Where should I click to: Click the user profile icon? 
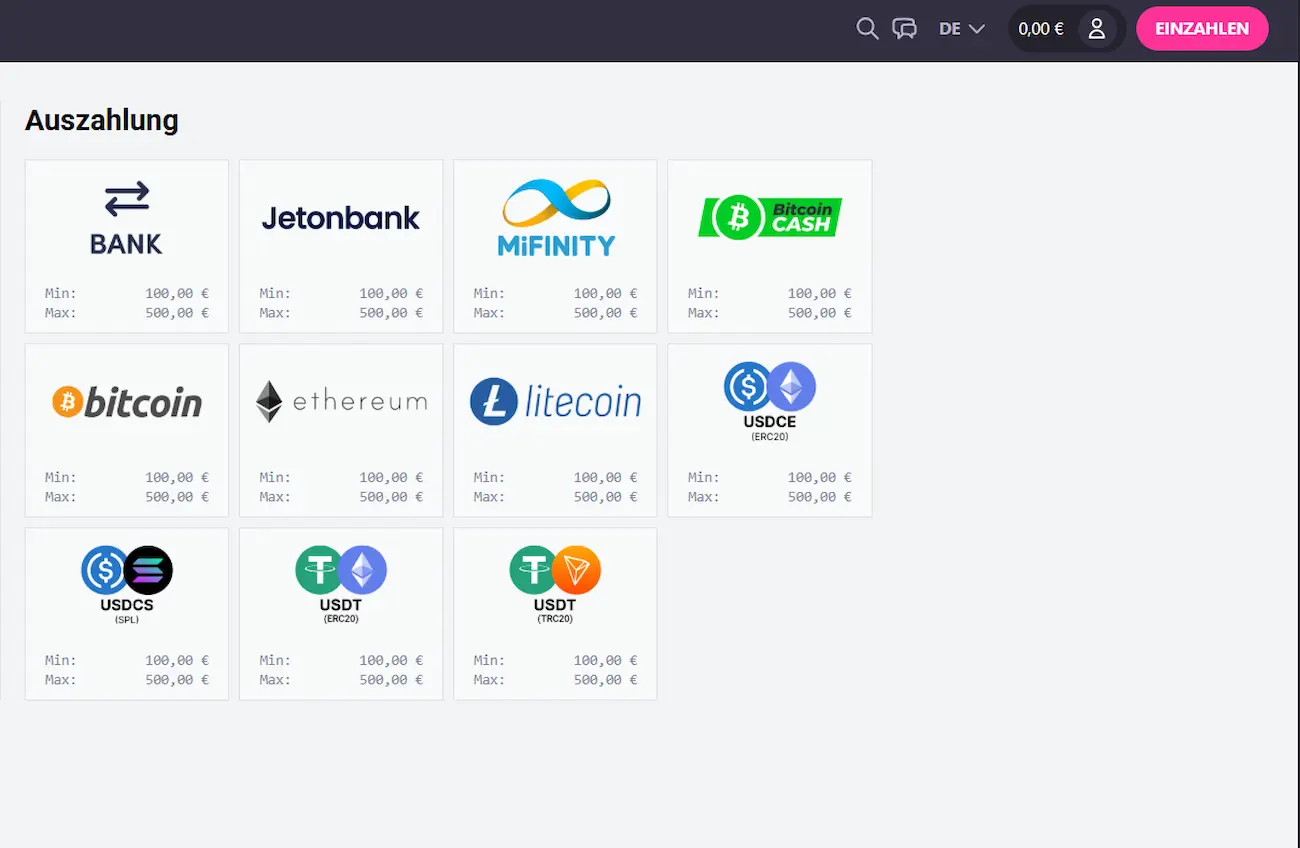coord(1097,29)
